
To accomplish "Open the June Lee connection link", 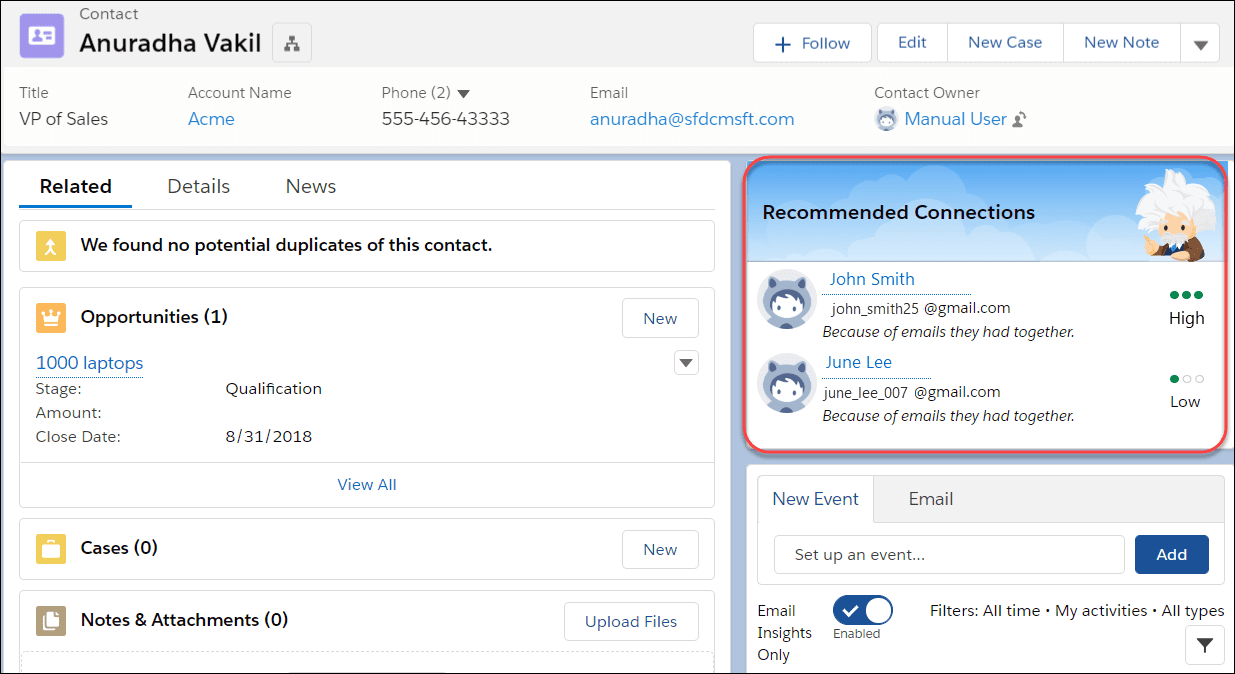I will point(858,362).
